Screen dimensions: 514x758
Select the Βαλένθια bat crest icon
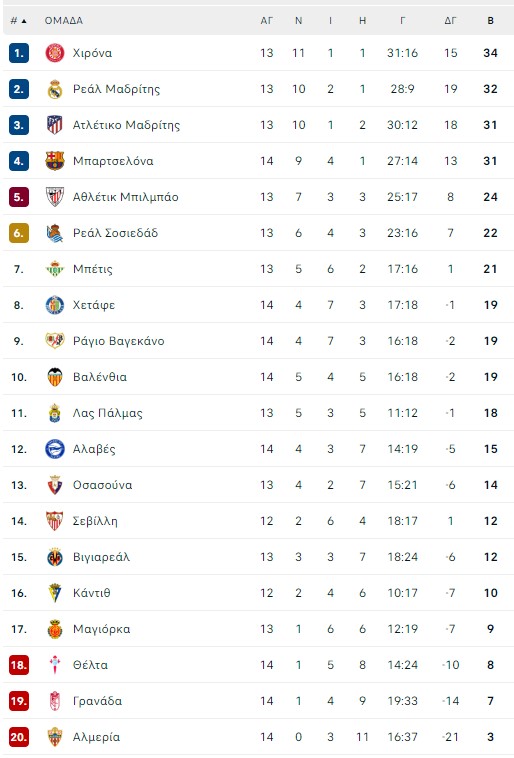(x=55, y=377)
